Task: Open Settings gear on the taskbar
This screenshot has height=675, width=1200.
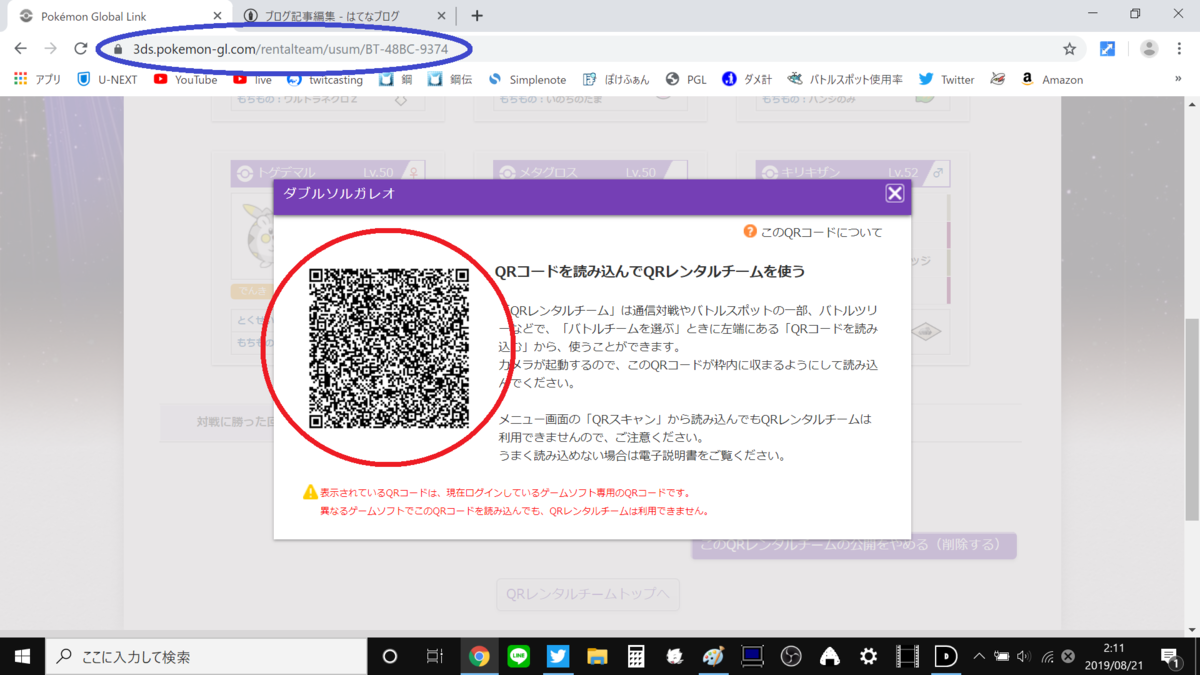Action: (868, 656)
